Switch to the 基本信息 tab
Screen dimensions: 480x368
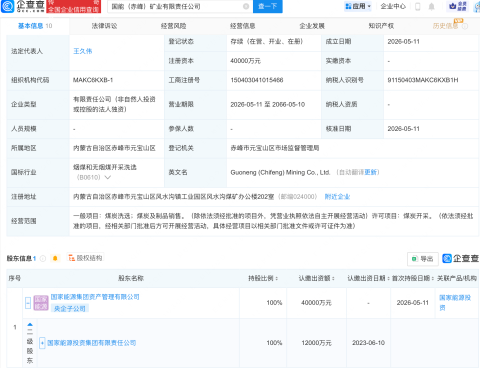(35, 26)
